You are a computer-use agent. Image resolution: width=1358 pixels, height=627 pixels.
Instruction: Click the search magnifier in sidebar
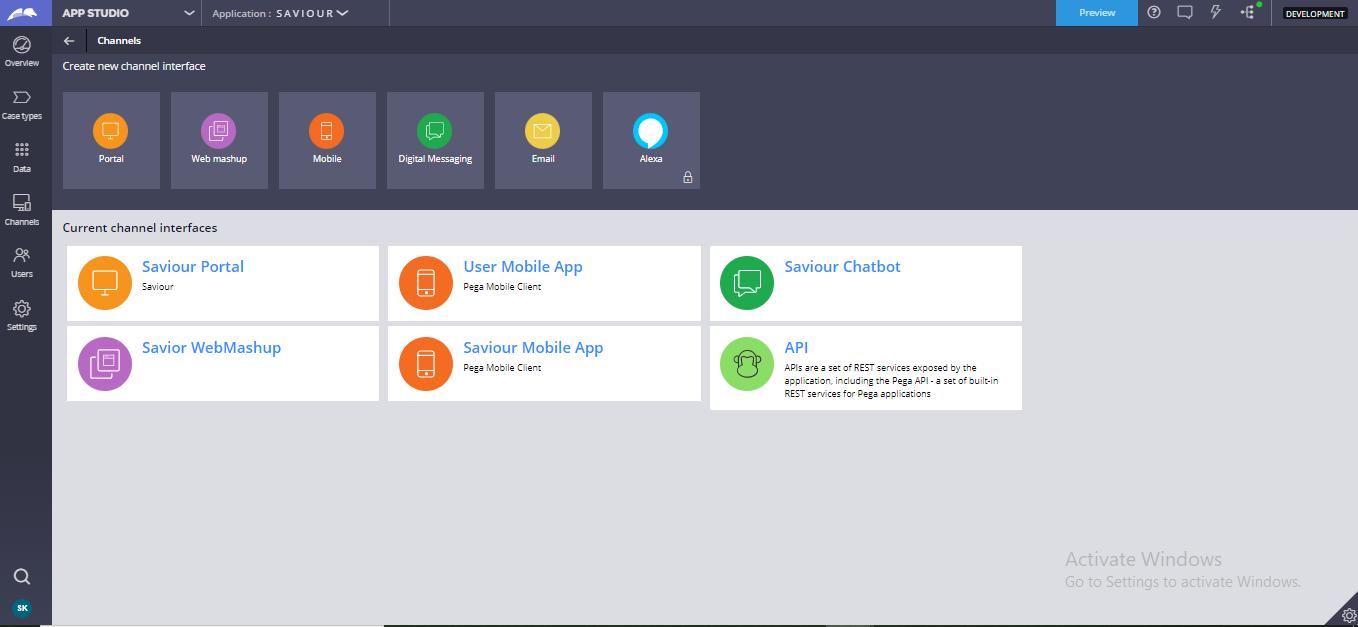click(x=22, y=577)
